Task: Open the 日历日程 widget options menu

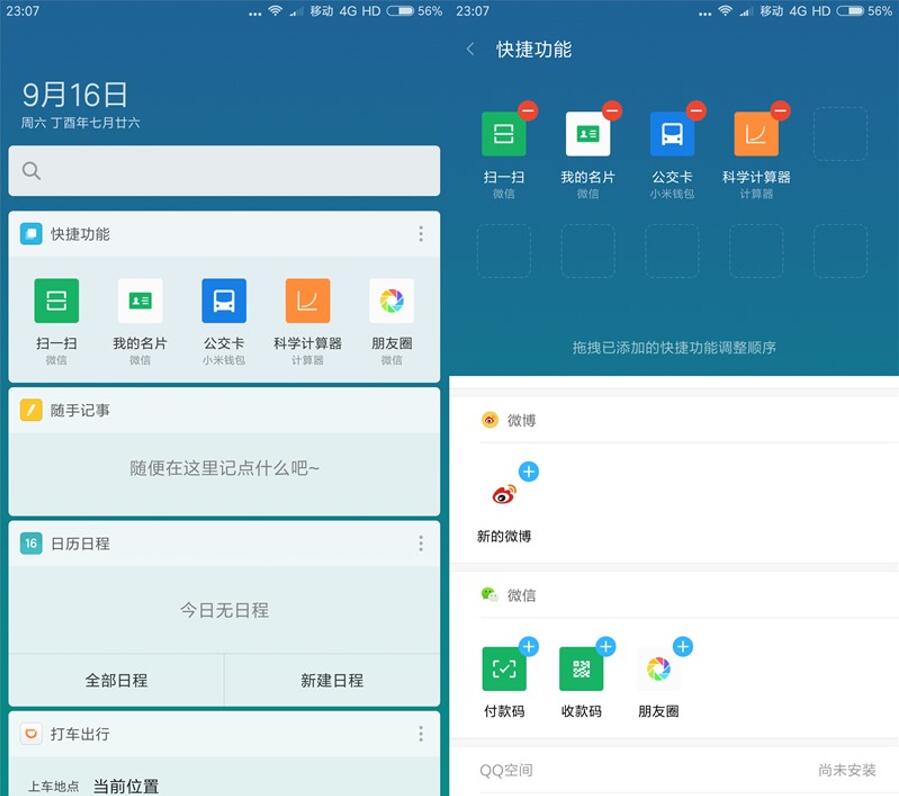Action: pos(421,543)
